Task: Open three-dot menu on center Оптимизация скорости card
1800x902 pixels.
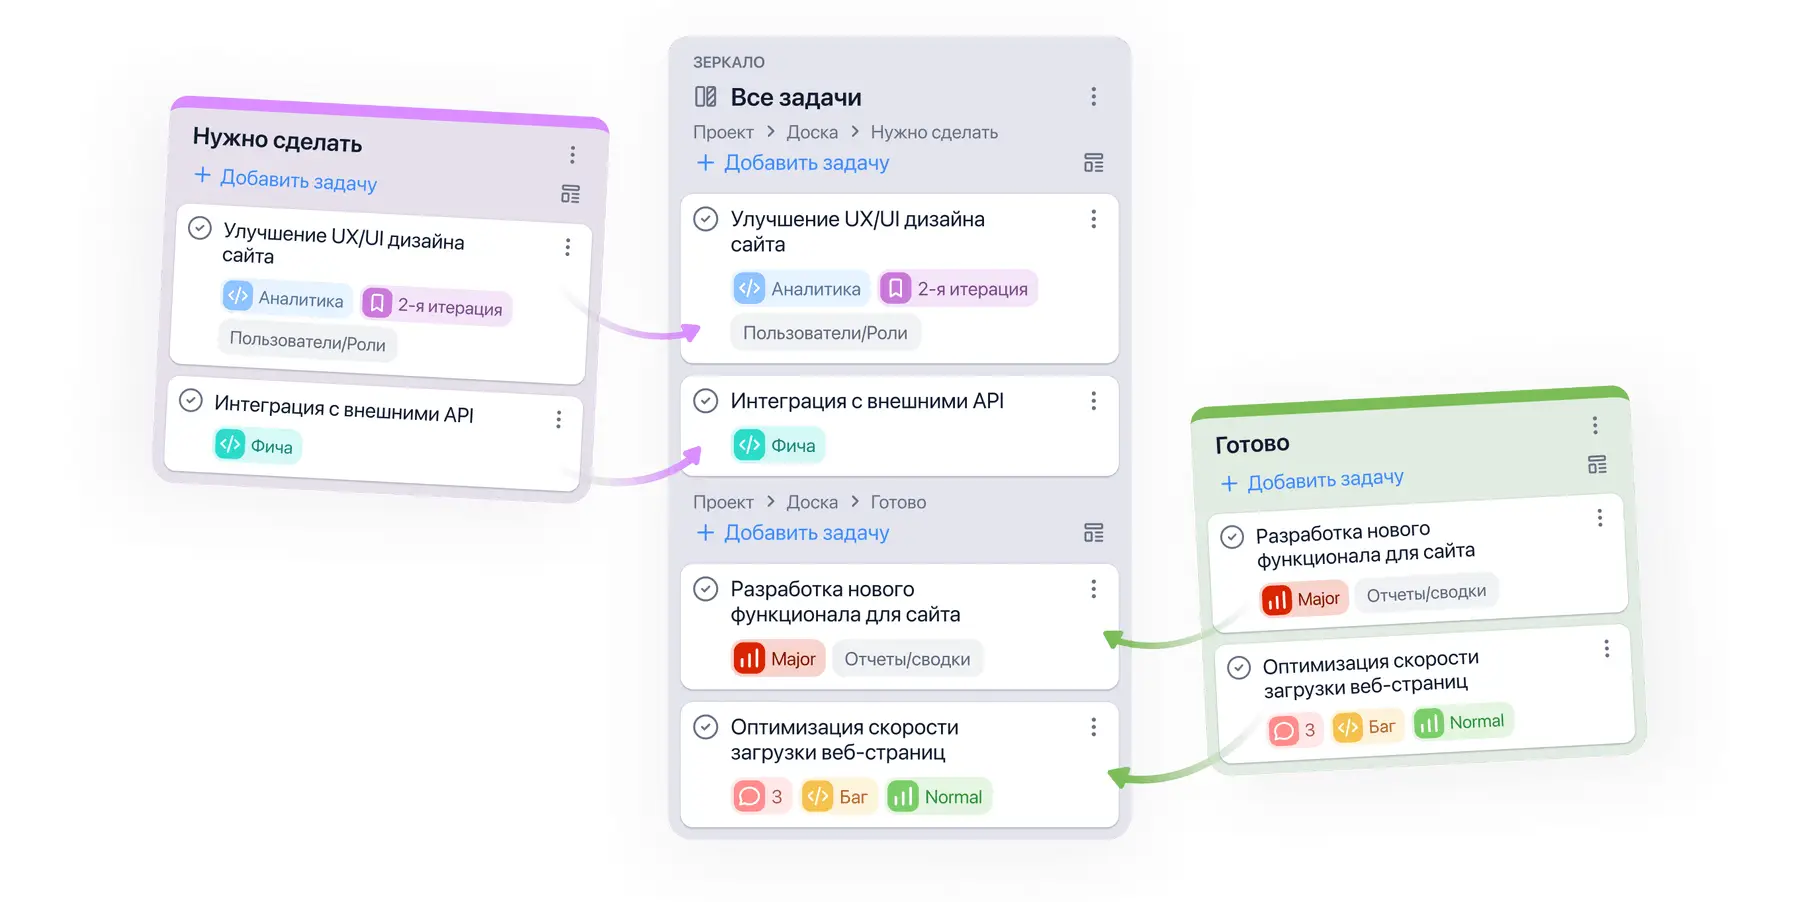Action: [1093, 727]
